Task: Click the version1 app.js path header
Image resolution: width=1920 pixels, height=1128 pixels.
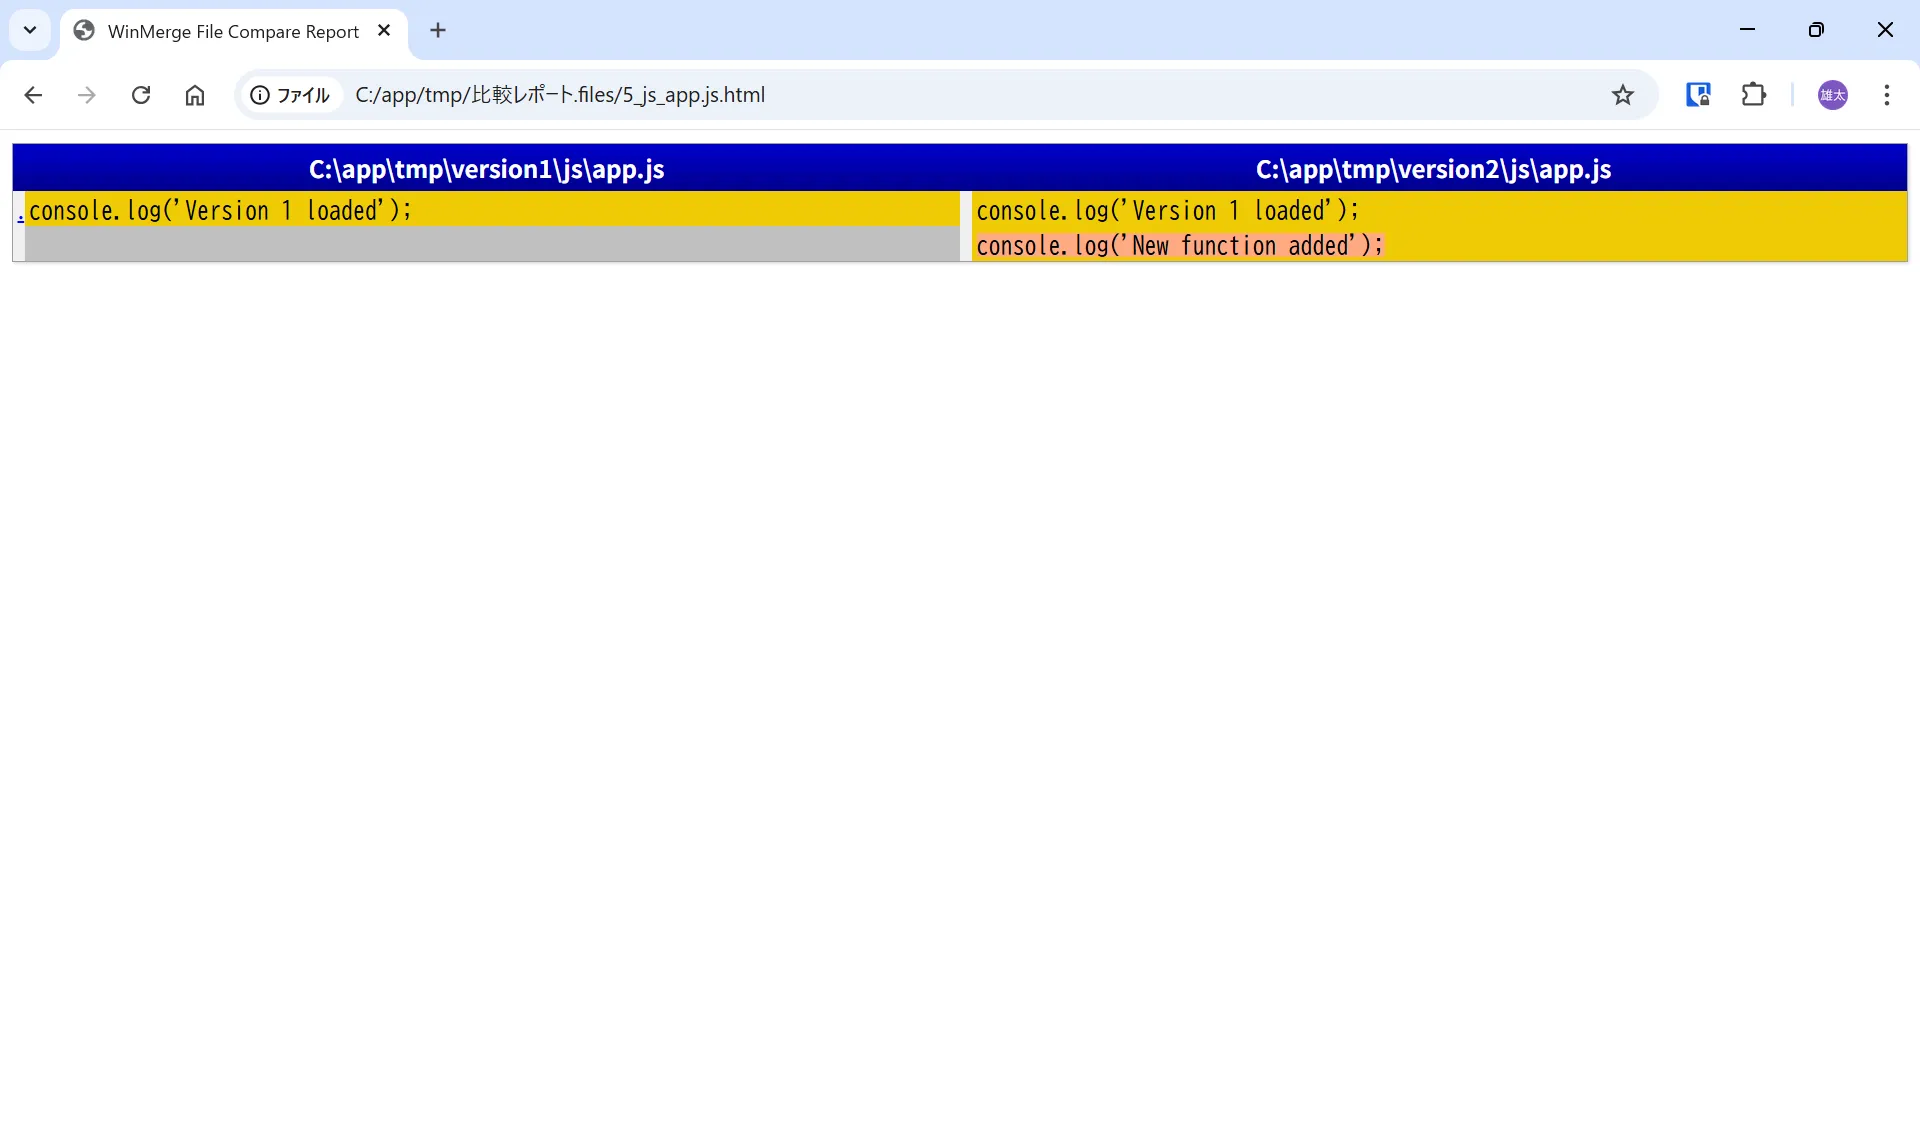Action: [x=486, y=169]
